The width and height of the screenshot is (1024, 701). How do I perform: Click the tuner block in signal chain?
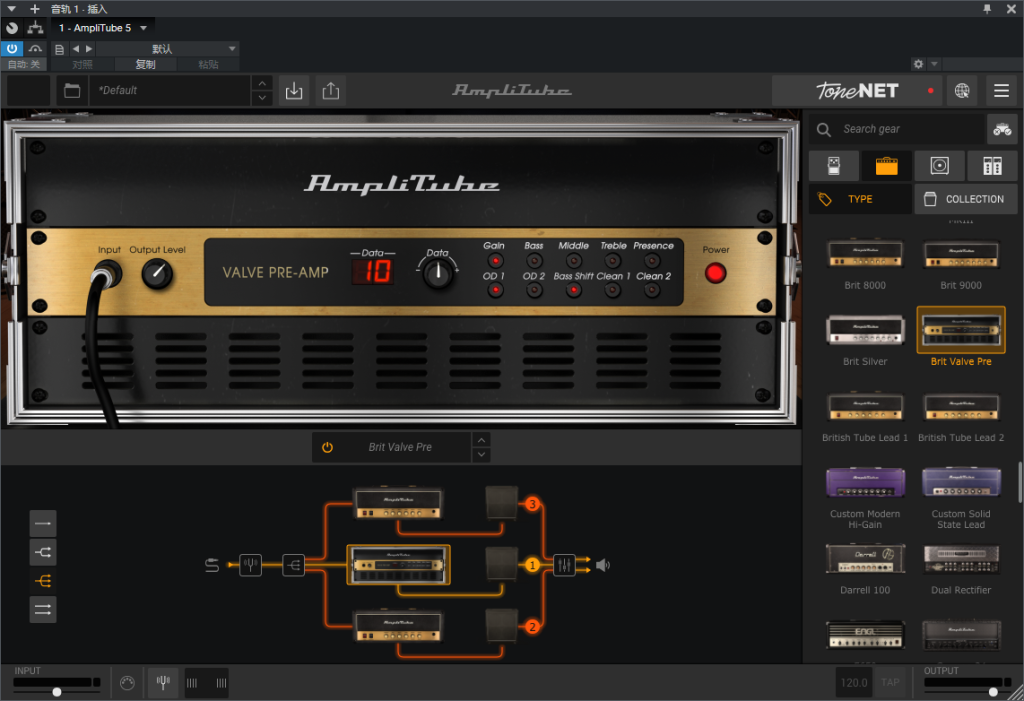[x=250, y=564]
